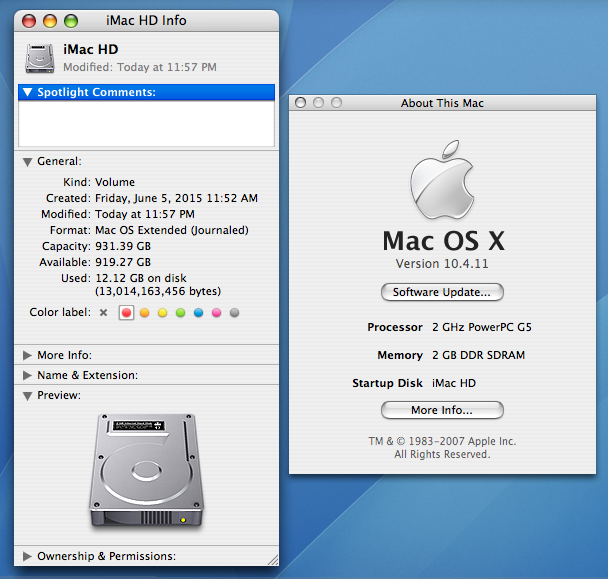The image size is (608, 579).
Task: Collapse the Spotlight Comments section
Action: pos(28,92)
